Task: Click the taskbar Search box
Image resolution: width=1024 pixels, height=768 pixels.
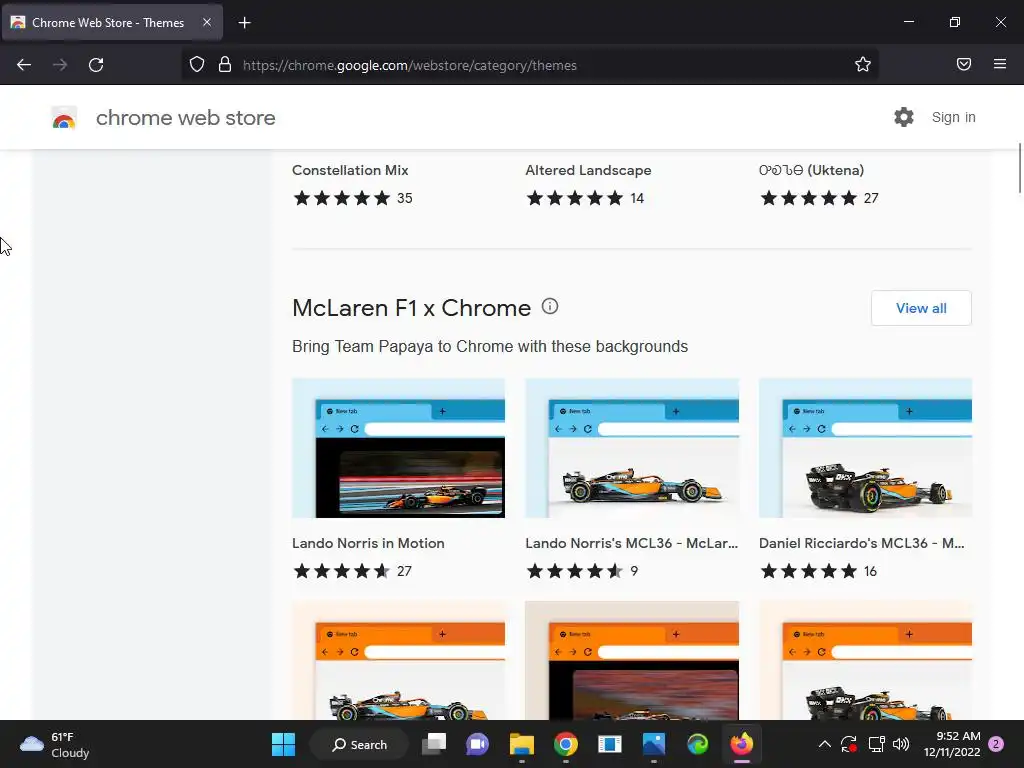Action: tap(360, 744)
